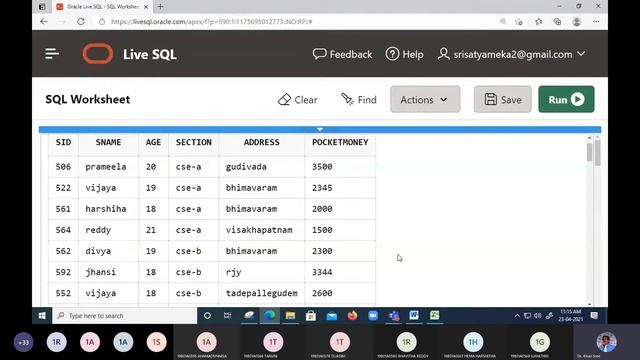This screenshot has height=360, width=640.
Task: Open the Live SQL hamburger navigation menu
Action: (x=52, y=53)
